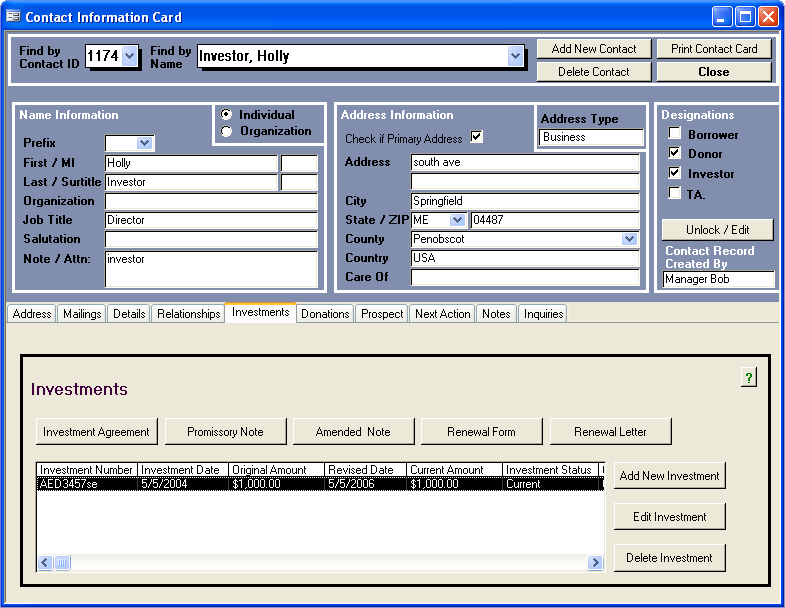The height and width of the screenshot is (608, 785).
Task: Toggle the Borrower designation checkbox
Action: point(675,134)
